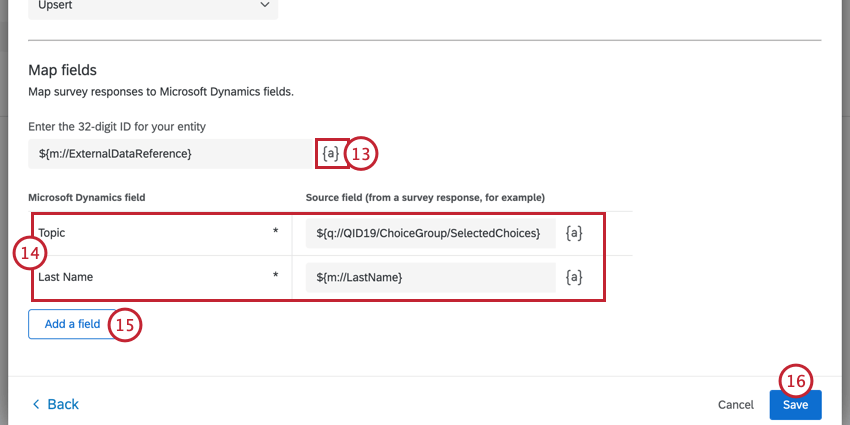This screenshot has height=425, width=850.
Task: Click the red step 14 marker
Action: click(30, 254)
